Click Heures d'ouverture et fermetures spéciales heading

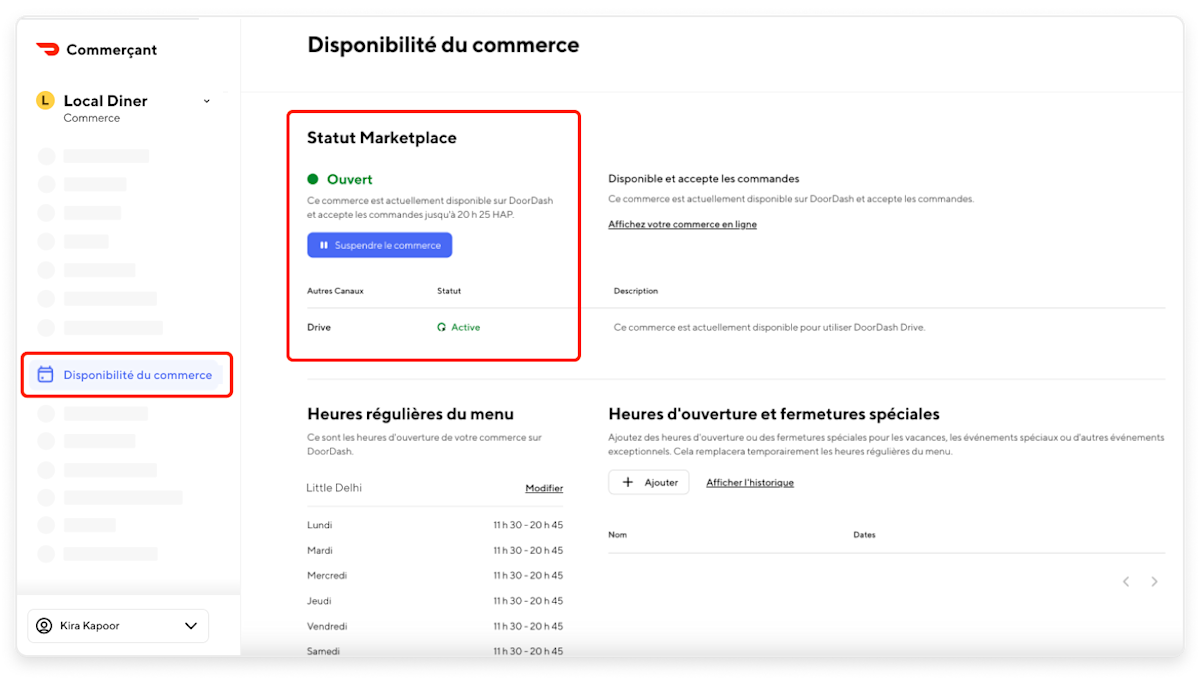point(774,414)
